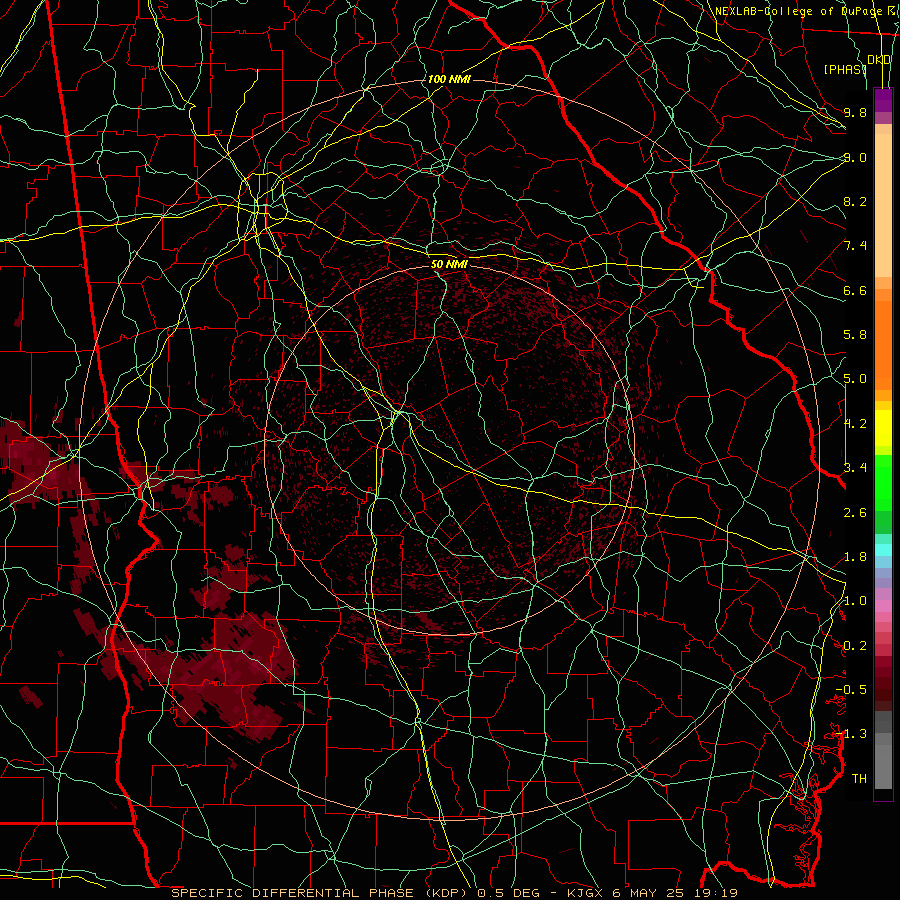Viewport: 900px width, 900px height.
Task: Pick the pink band on color scale
Action: tap(883, 606)
